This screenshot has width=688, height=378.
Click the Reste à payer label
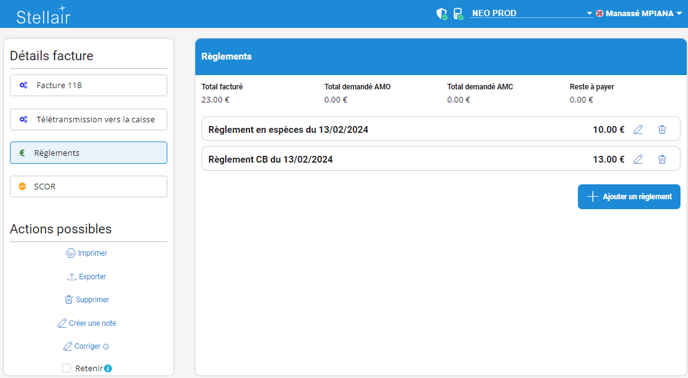coord(592,87)
